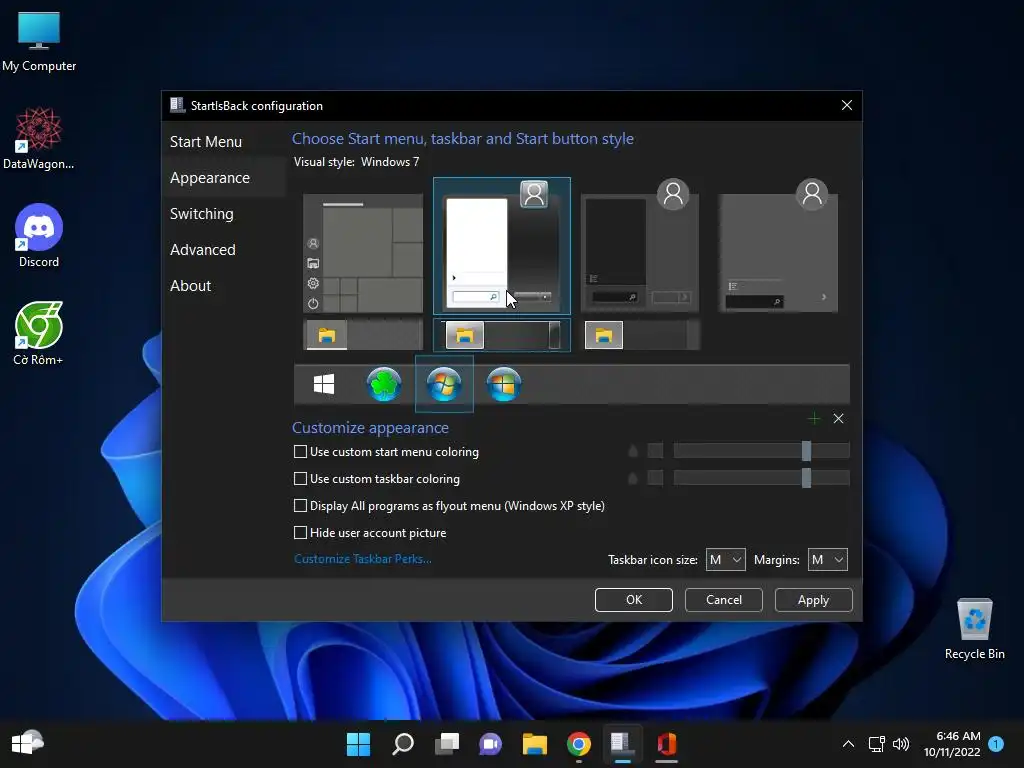The height and width of the screenshot is (768, 1024).
Task: Choose the Windows 7 glossy taskbar style
Action: click(502, 335)
